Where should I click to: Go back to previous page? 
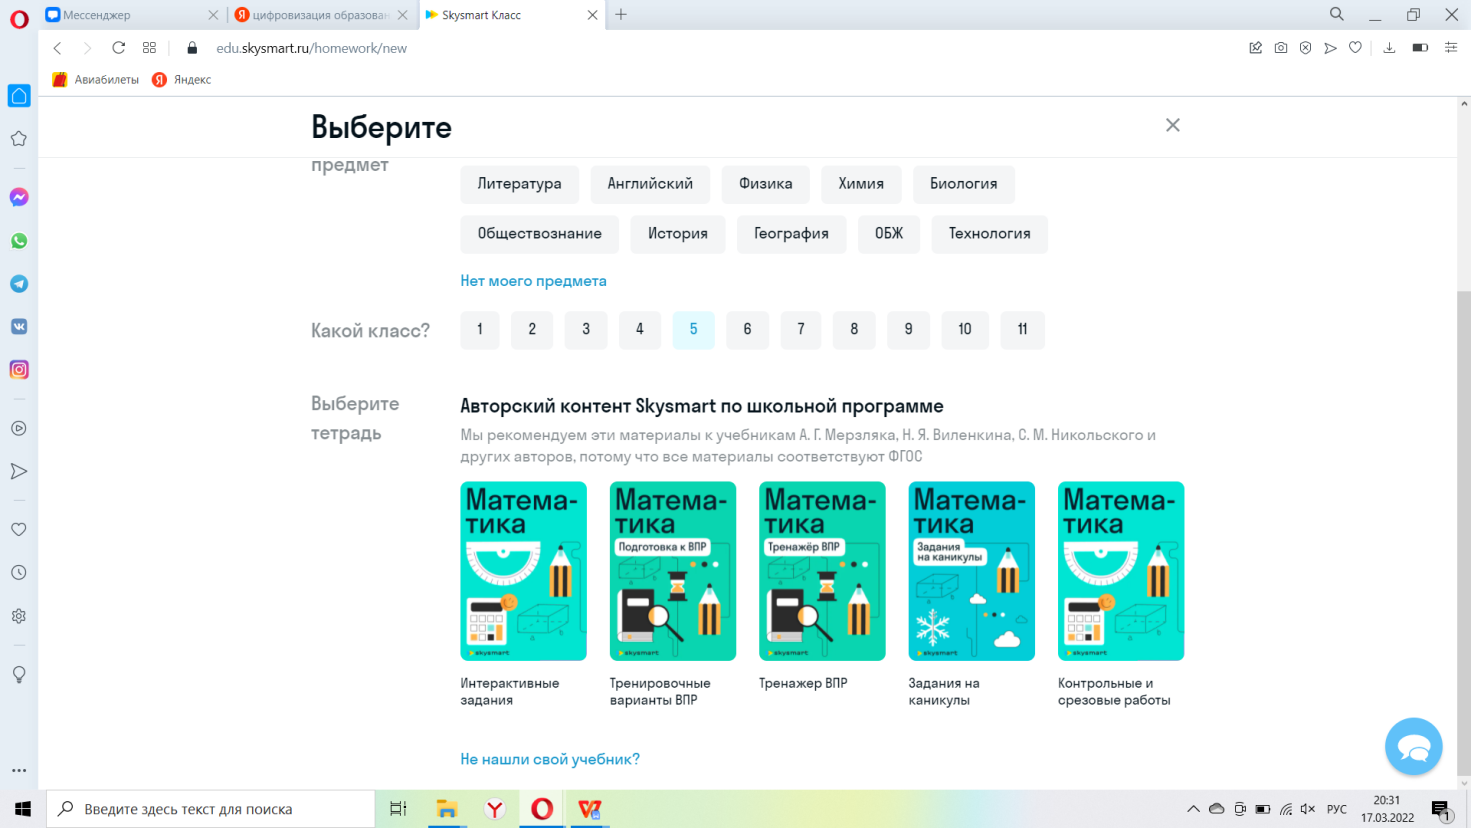coord(57,48)
